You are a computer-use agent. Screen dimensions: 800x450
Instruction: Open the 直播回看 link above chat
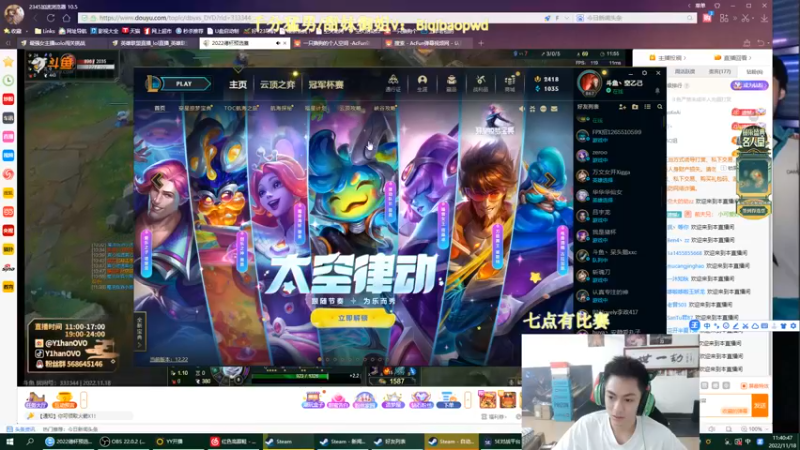point(733,58)
